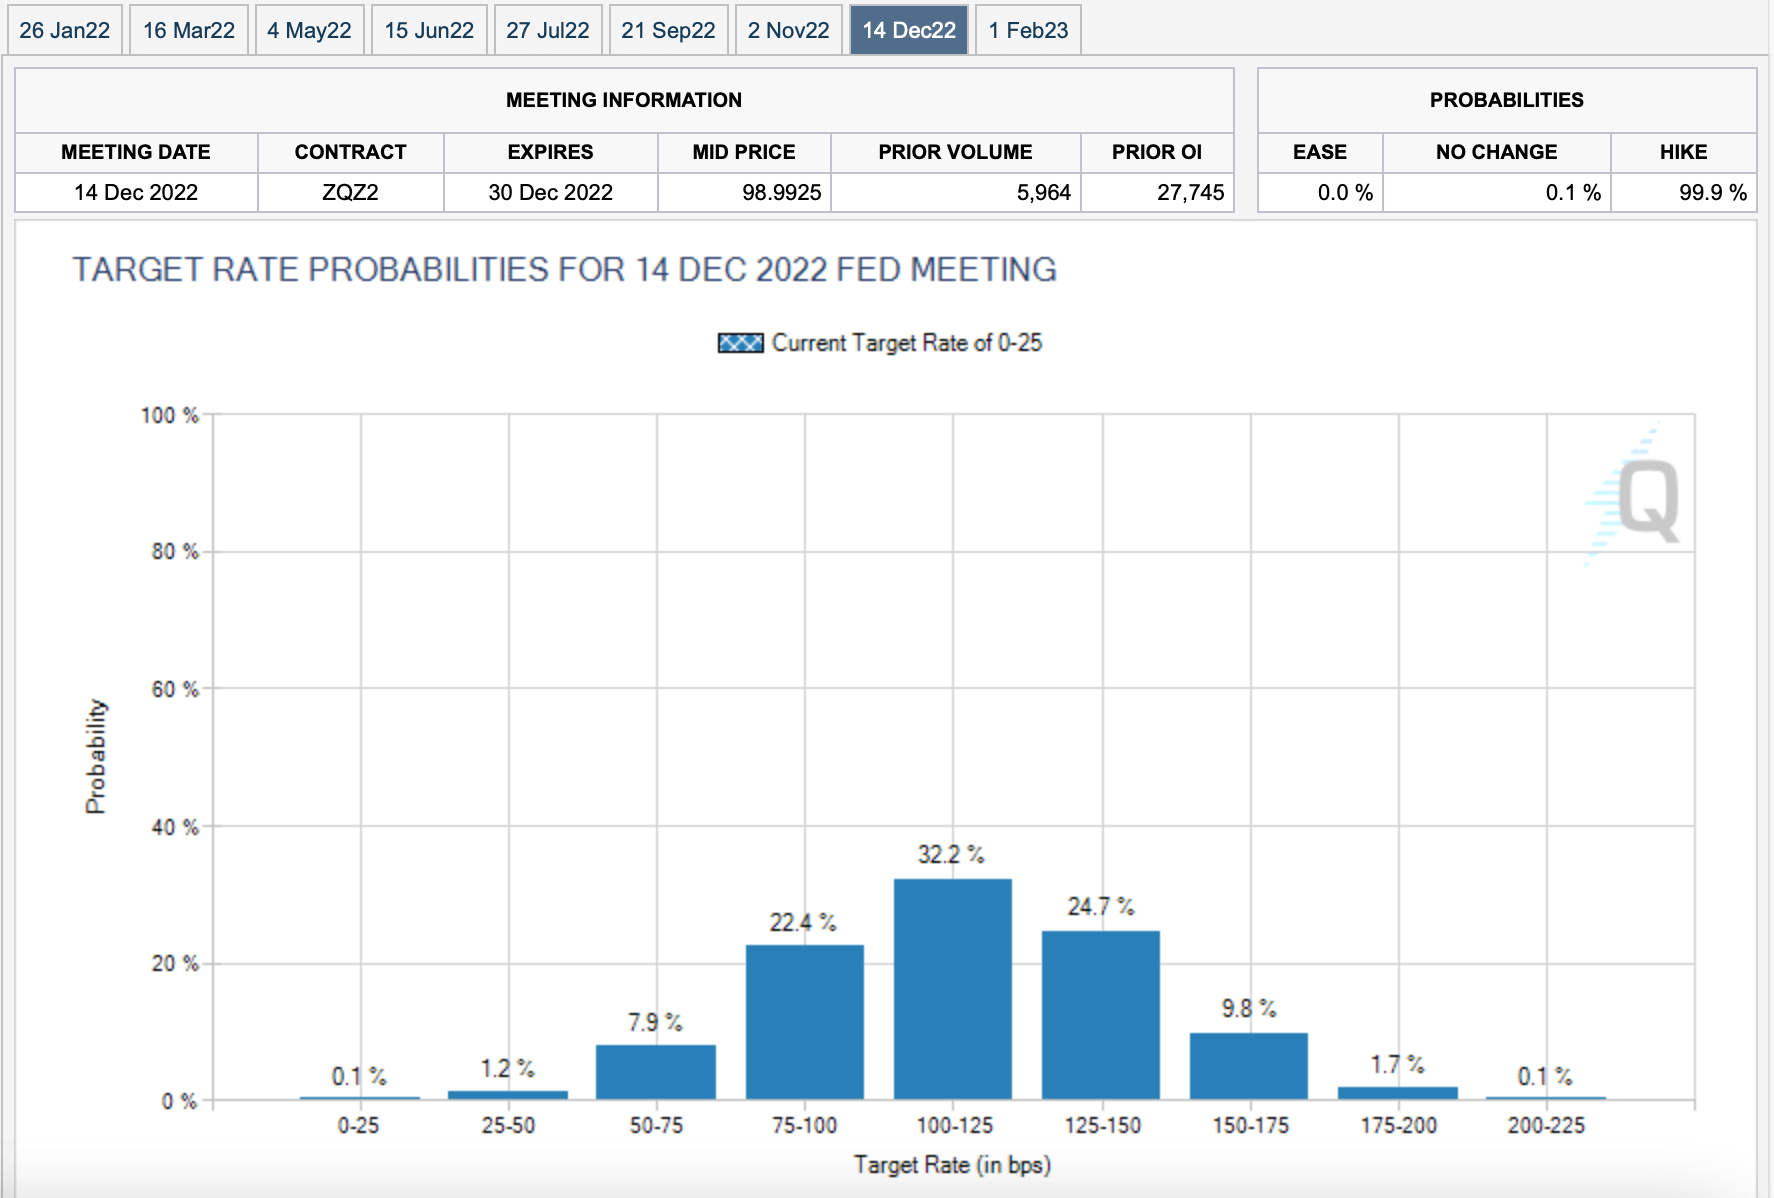Click the Current Target Rate legend label
The width and height of the screenshot is (1774, 1198).
[x=906, y=343]
